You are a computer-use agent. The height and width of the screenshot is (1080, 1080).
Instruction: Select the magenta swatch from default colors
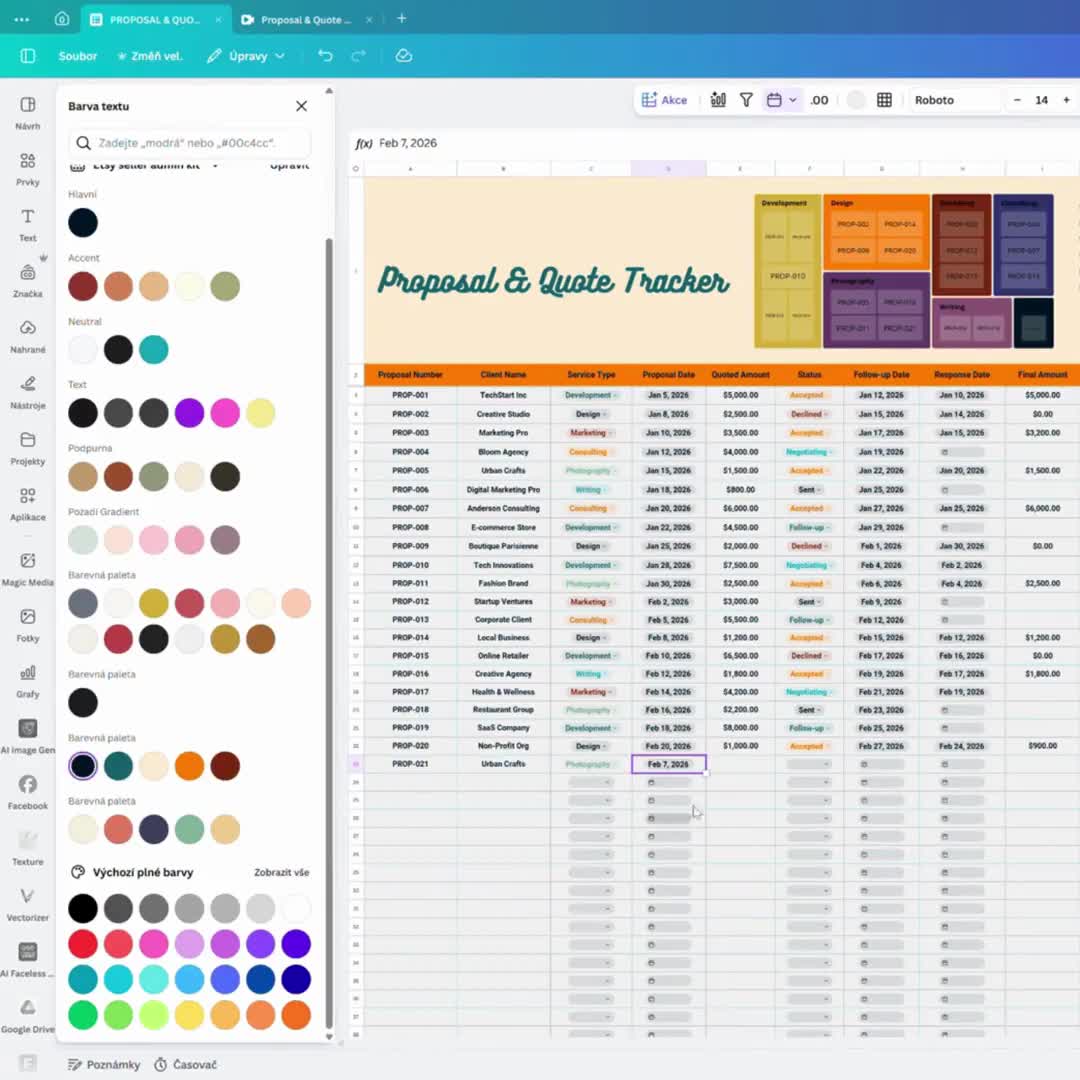pyautogui.click(x=154, y=943)
